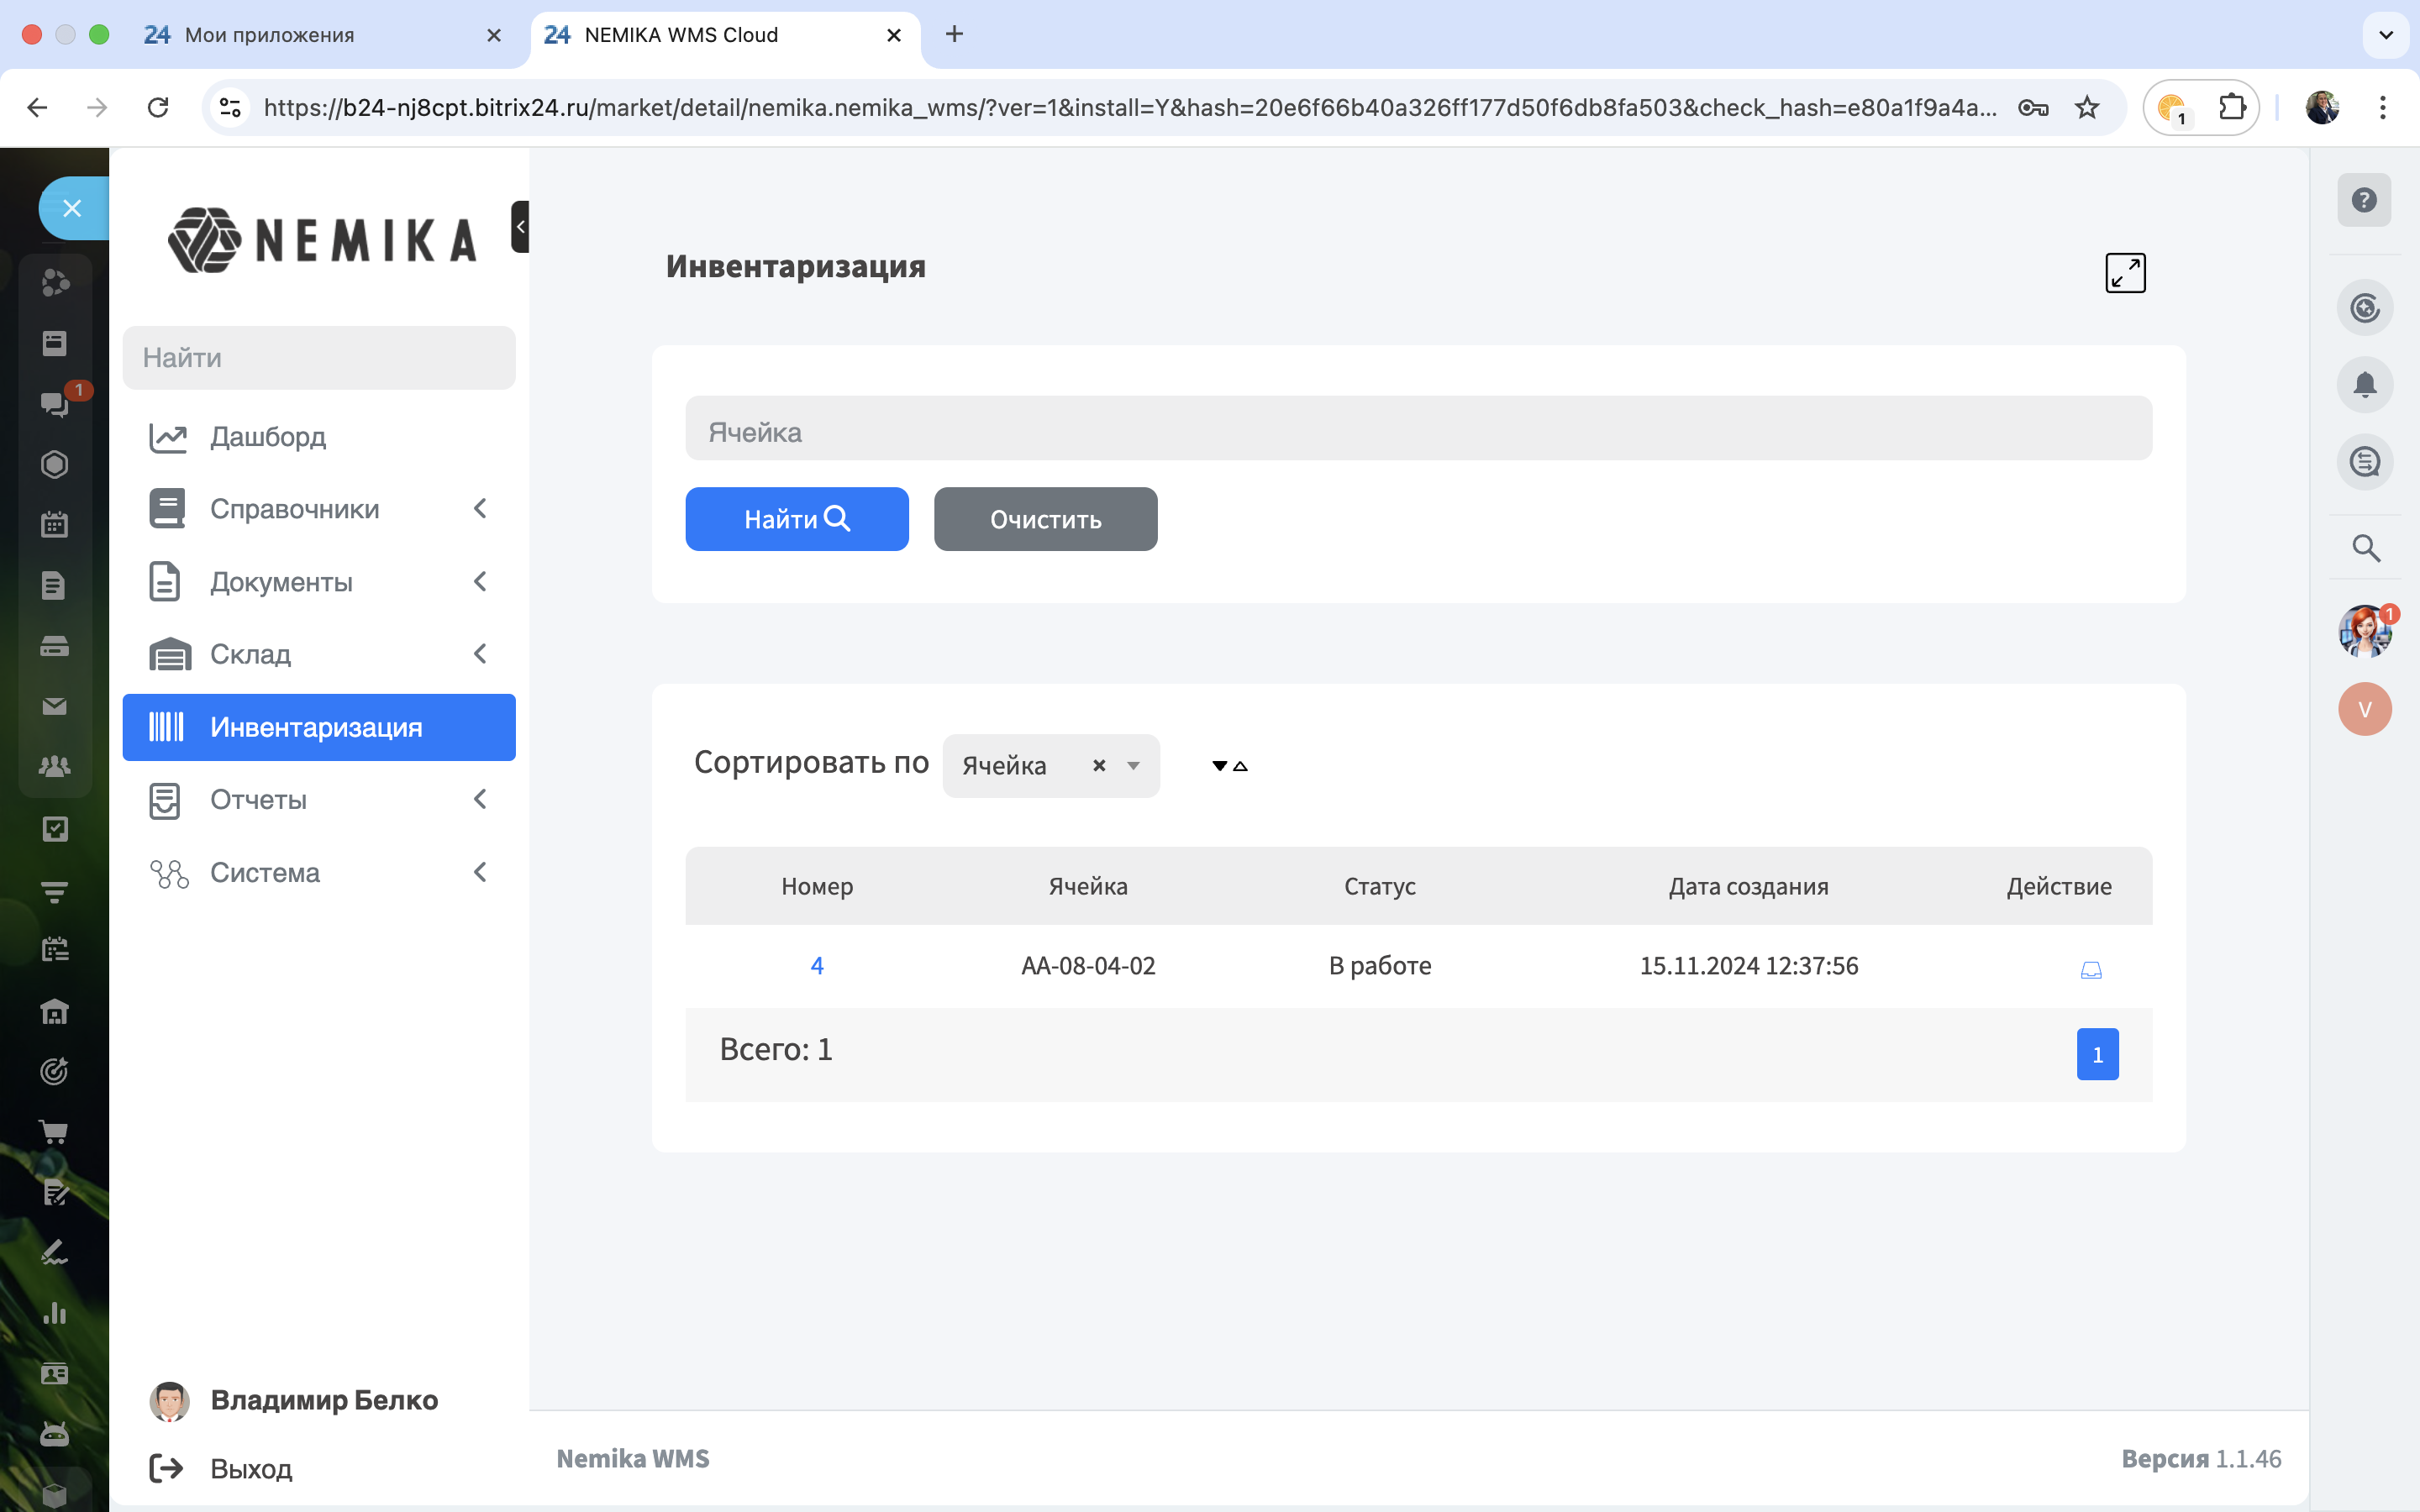Open the Сортировать по dropdown
Viewport: 2420px width, 1512px height.
1133,766
